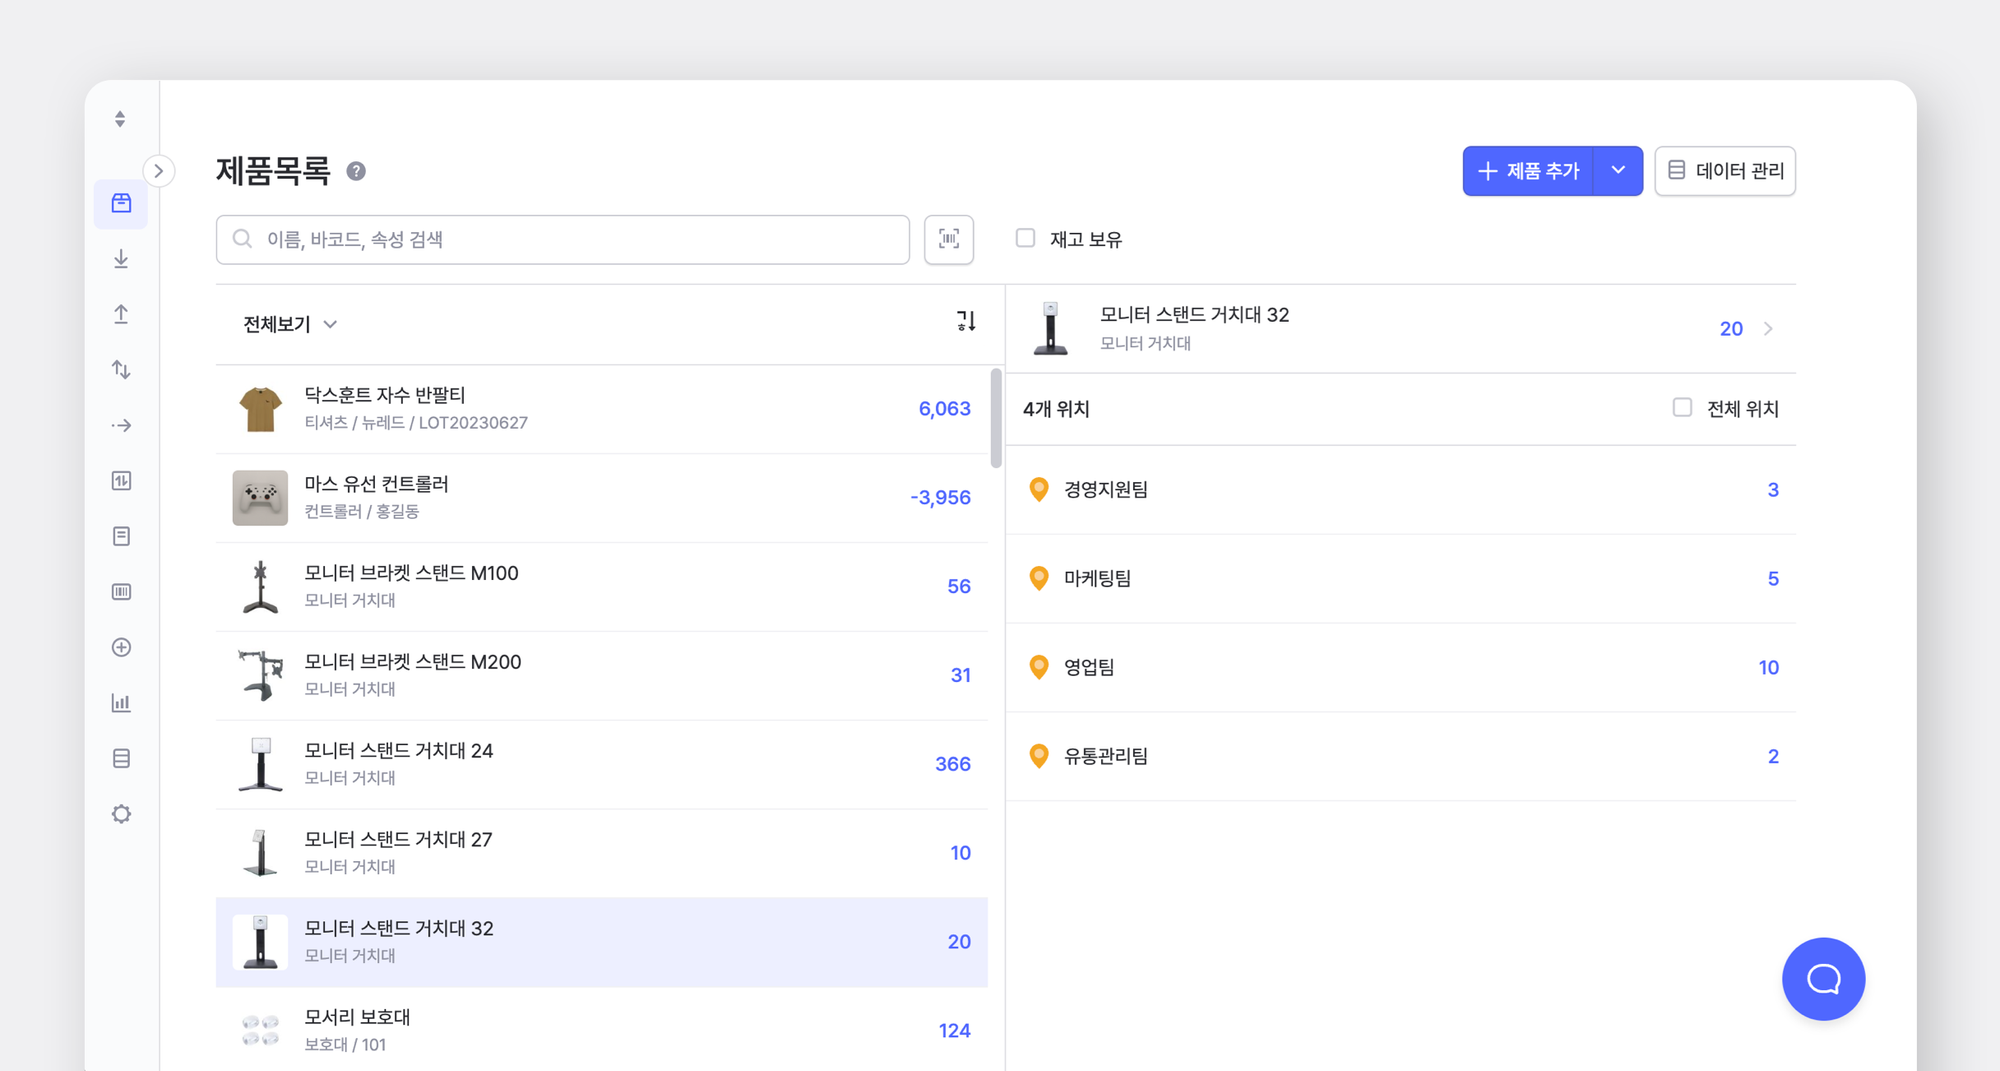This screenshot has height=1071, width=2000.
Task: Click the 영업팀 location row
Action: [x=1400, y=667]
